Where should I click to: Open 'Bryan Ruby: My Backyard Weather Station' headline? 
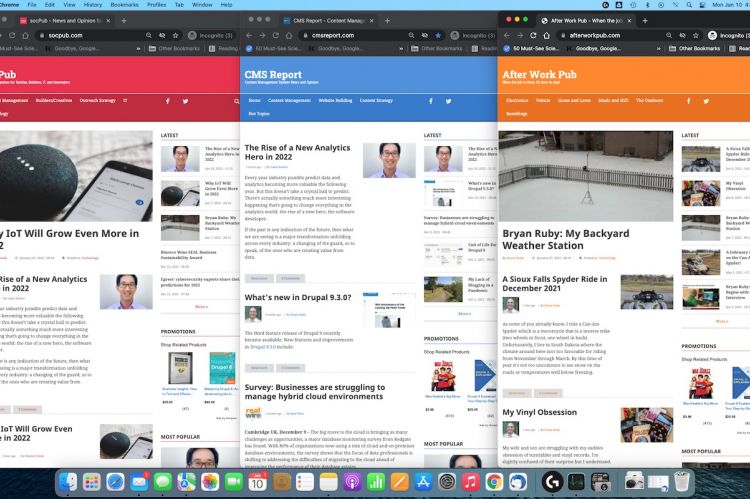(x=566, y=240)
